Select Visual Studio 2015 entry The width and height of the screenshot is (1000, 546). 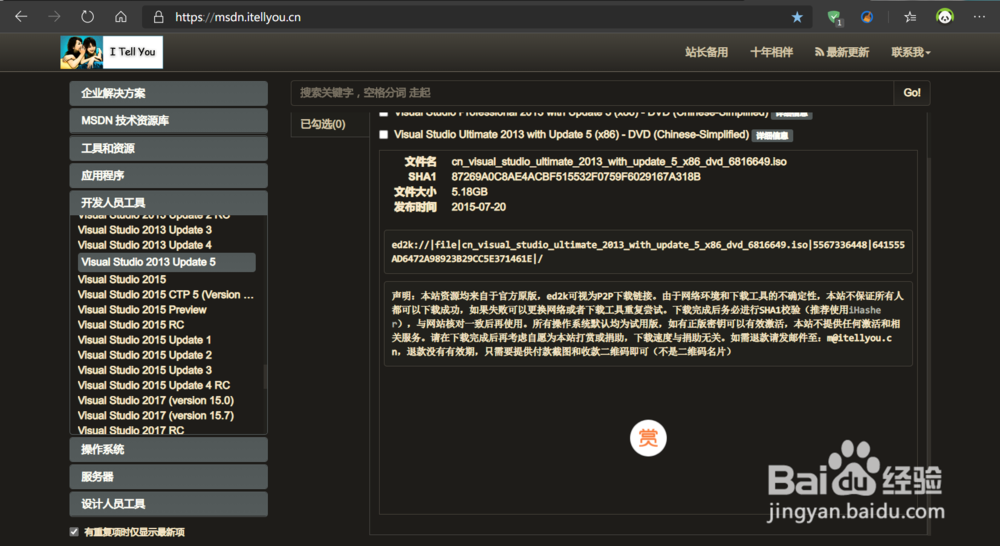click(x=122, y=279)
